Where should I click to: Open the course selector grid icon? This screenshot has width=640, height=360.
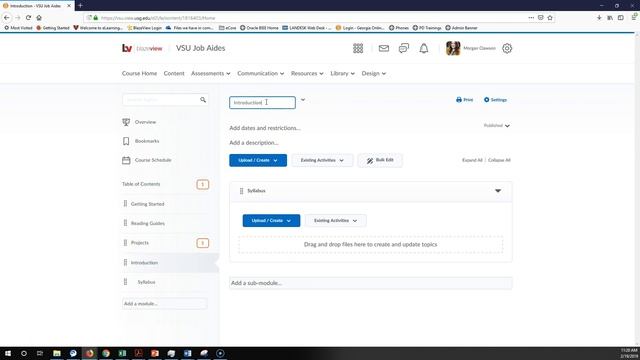tap(358, 48)
